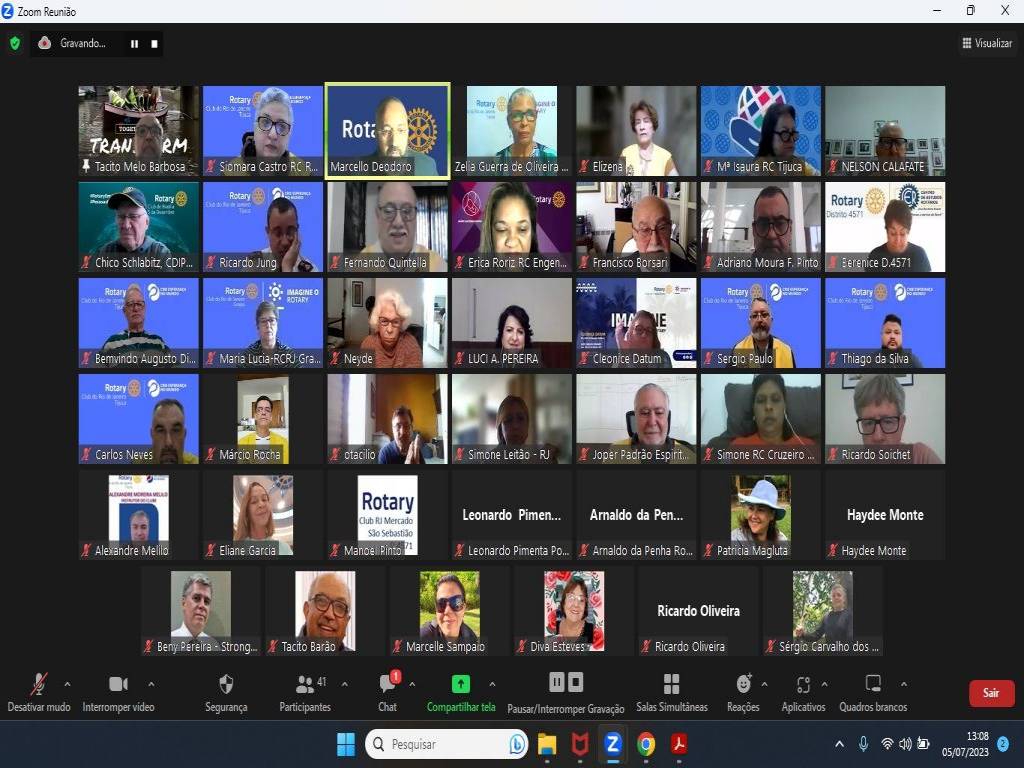
Task: Pause recording in top recording bar
Action: tap(134, 43)
